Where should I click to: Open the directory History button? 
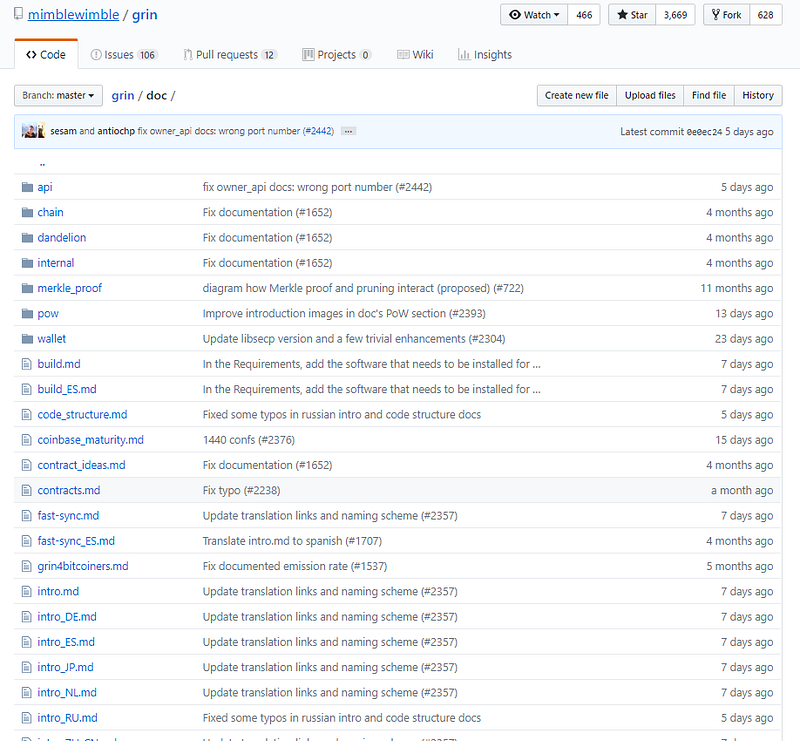758,95
